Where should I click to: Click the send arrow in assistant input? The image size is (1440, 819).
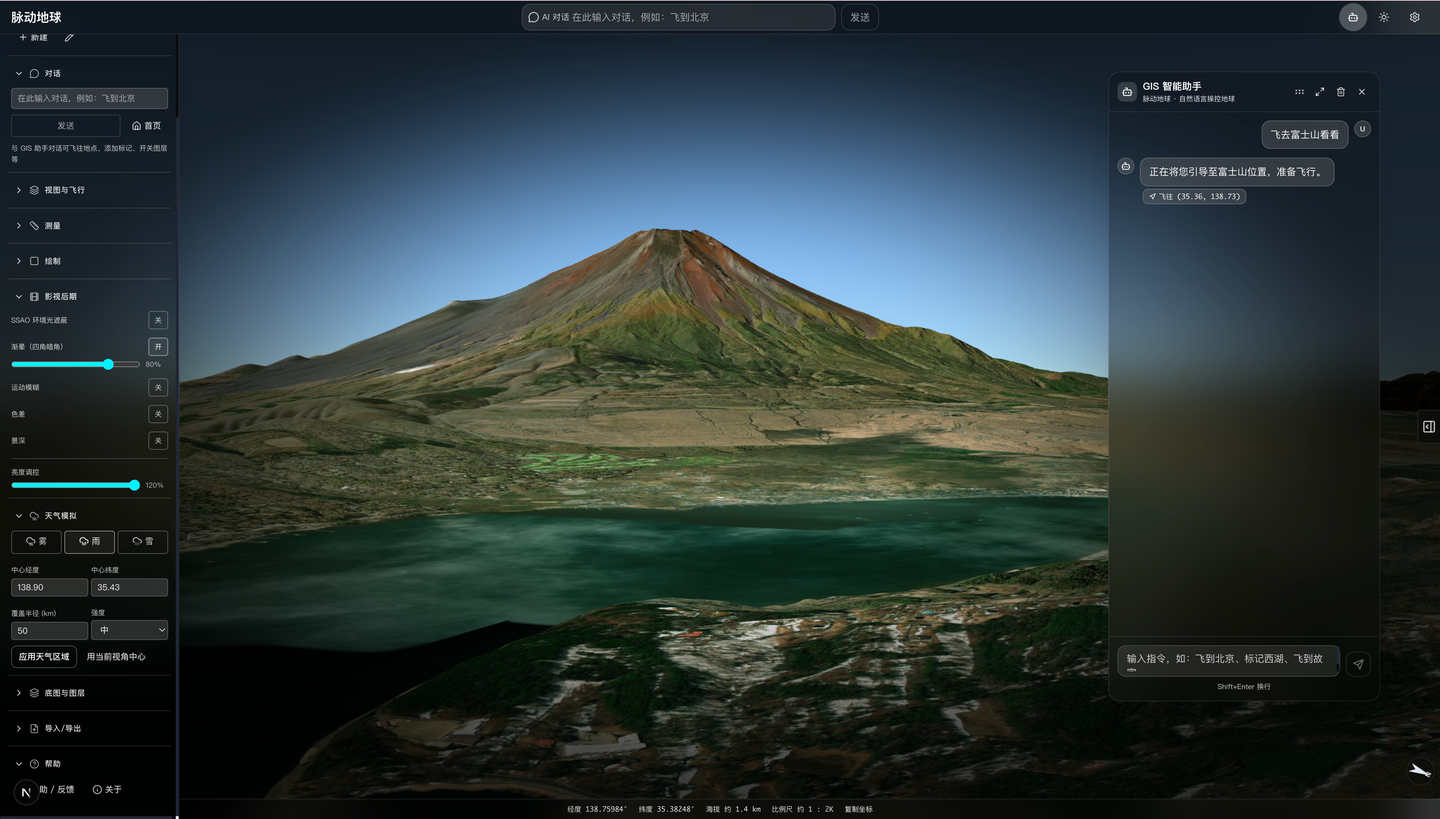point(1358,664)
